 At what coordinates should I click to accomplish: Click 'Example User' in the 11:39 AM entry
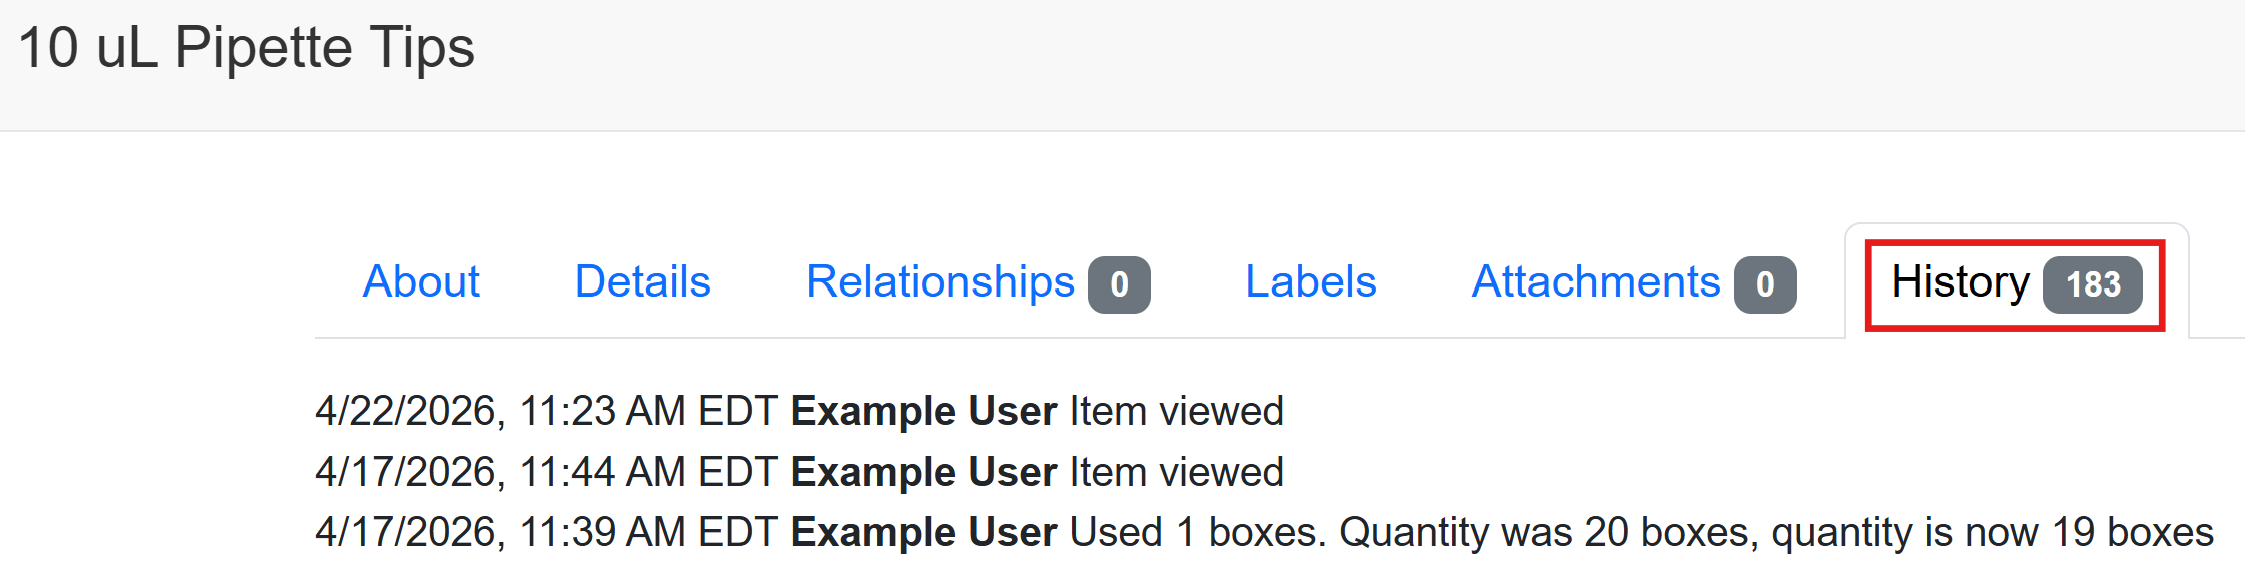(924, 532)
